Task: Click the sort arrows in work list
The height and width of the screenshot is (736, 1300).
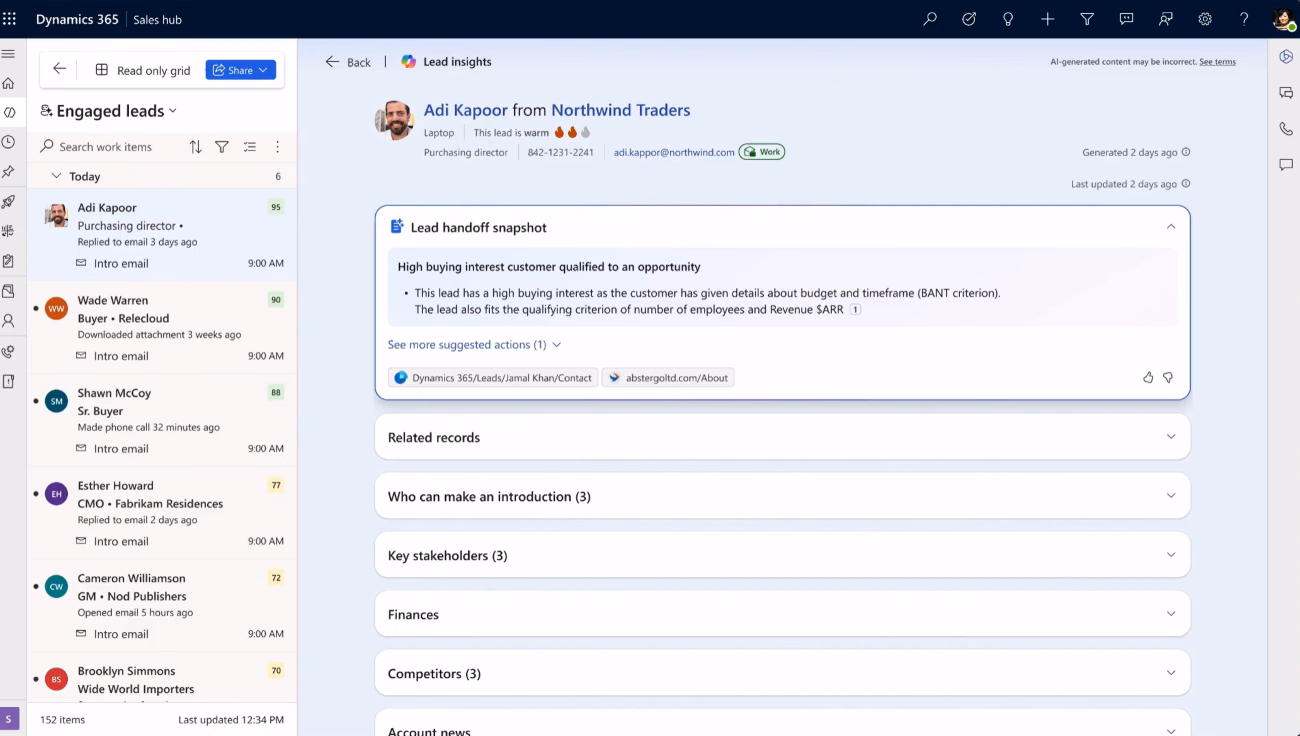Action: (195, 147)
